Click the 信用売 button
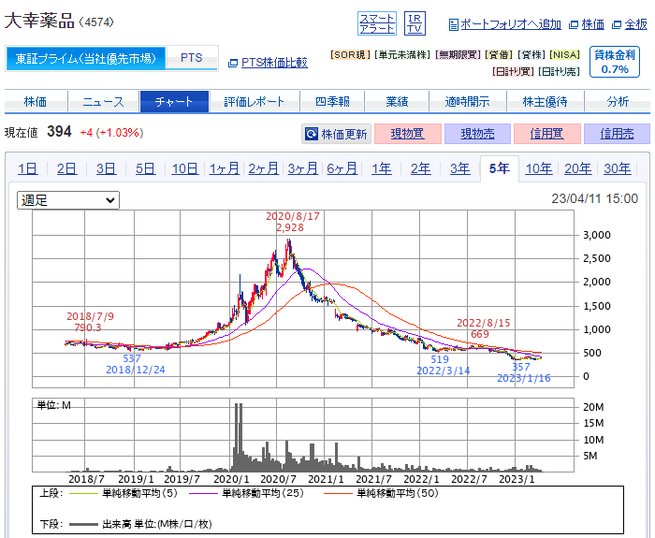The height and width of the screenshot is (538, 655). point(617,134)
